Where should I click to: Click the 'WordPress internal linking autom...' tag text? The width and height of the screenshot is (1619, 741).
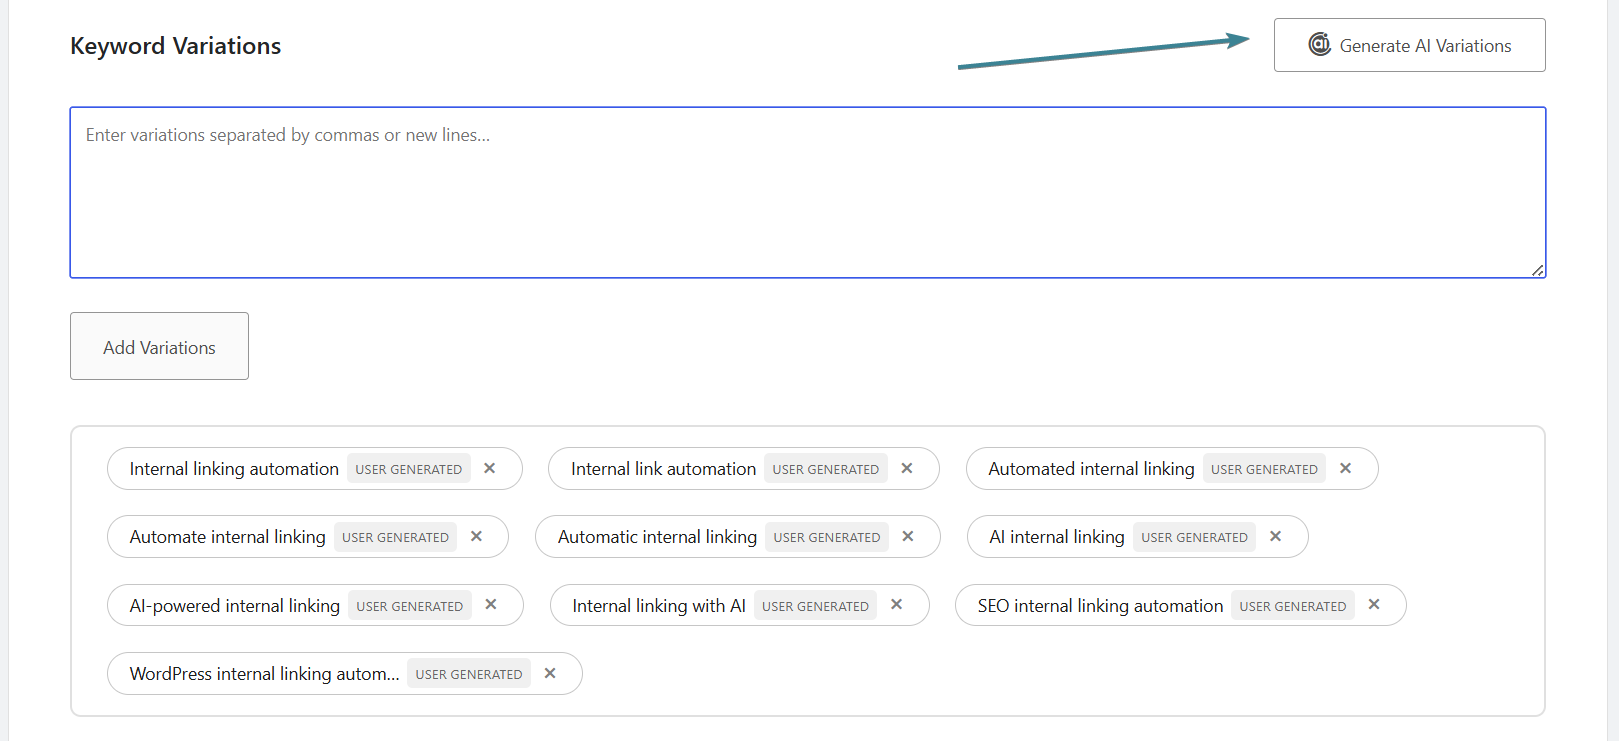(x=264, y=674)
